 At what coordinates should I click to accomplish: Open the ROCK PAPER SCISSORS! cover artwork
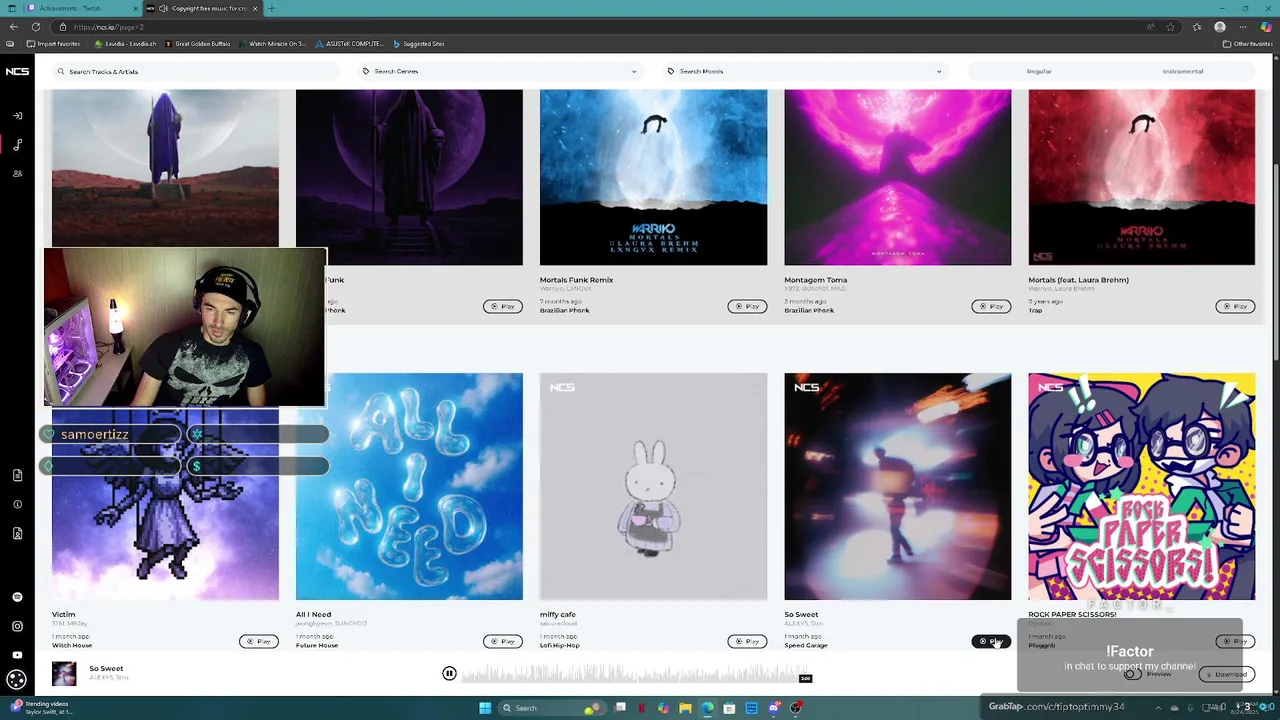coord(1141,487)
